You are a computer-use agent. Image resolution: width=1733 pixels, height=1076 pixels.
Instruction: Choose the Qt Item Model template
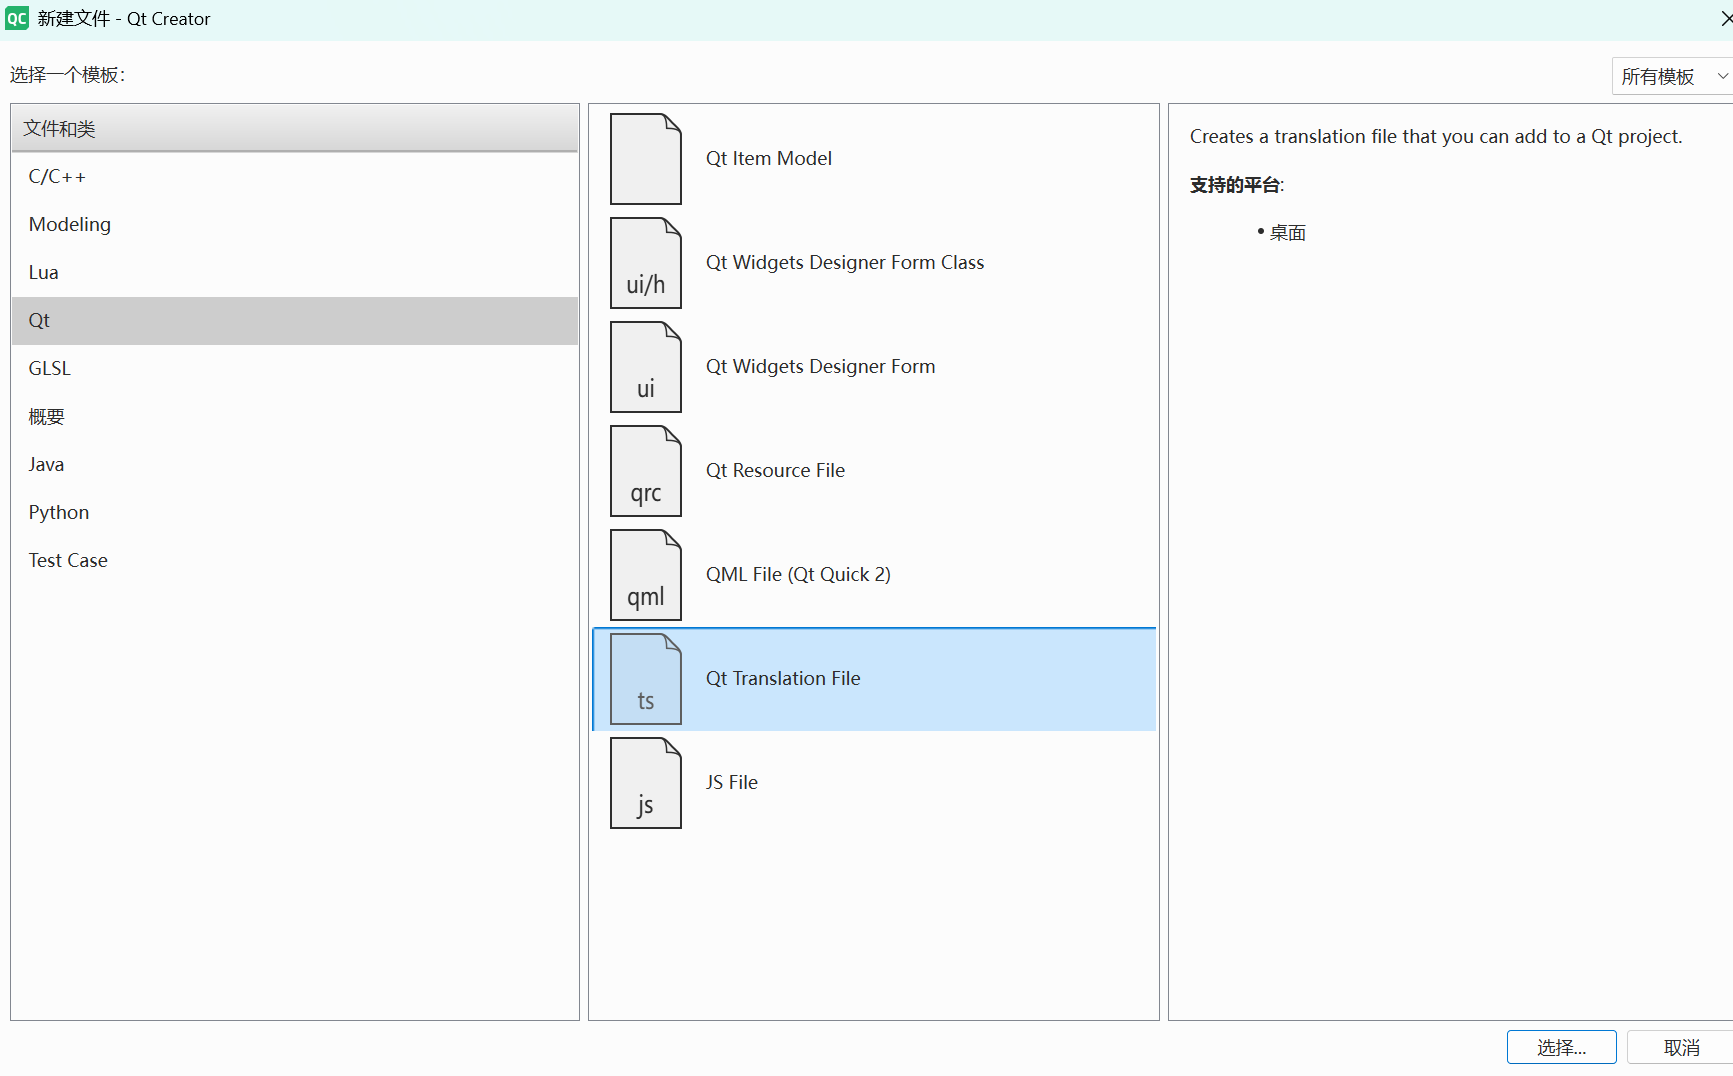pos(874,159)
